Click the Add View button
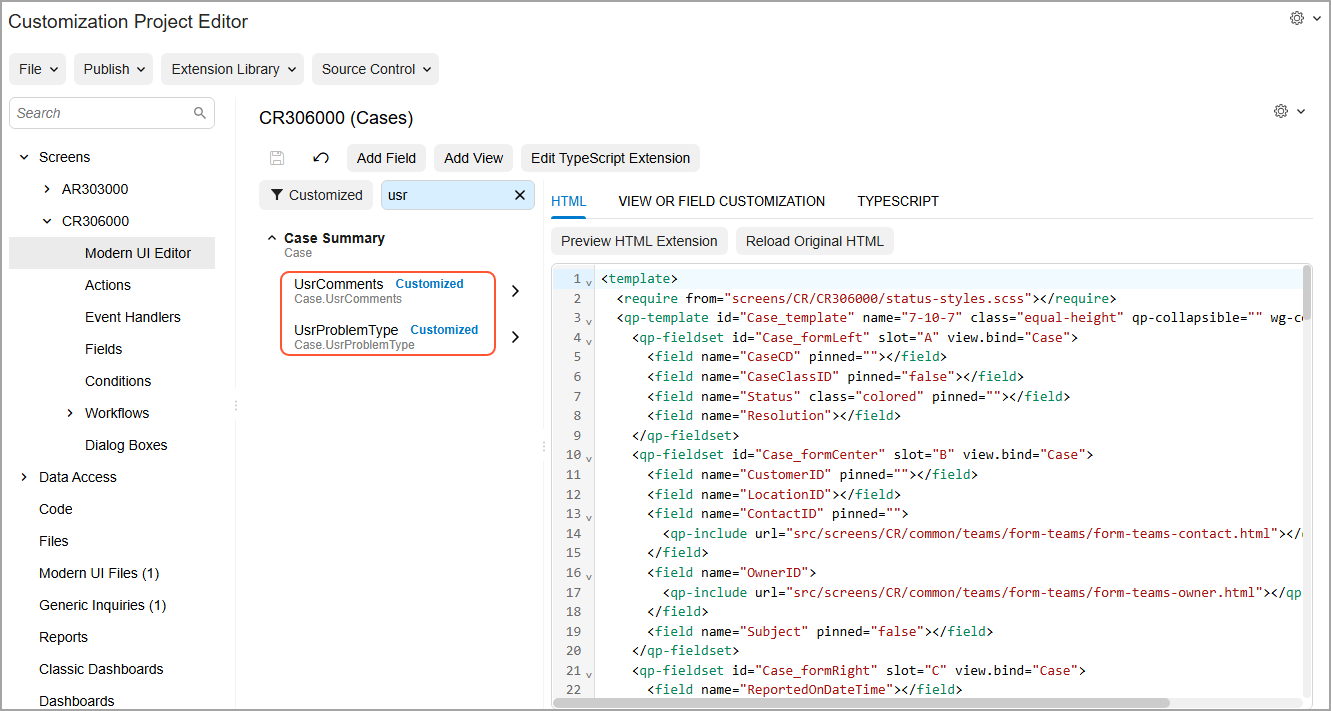Screen dimensions: 1331x711 point(474,158)
